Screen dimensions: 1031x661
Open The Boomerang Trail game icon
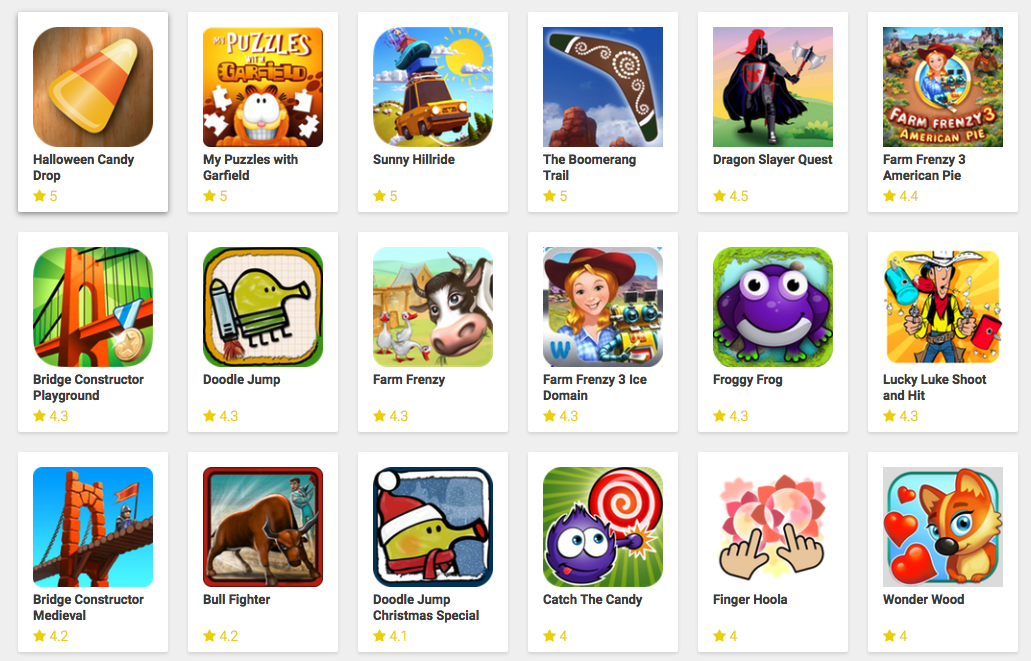point(603,87)
